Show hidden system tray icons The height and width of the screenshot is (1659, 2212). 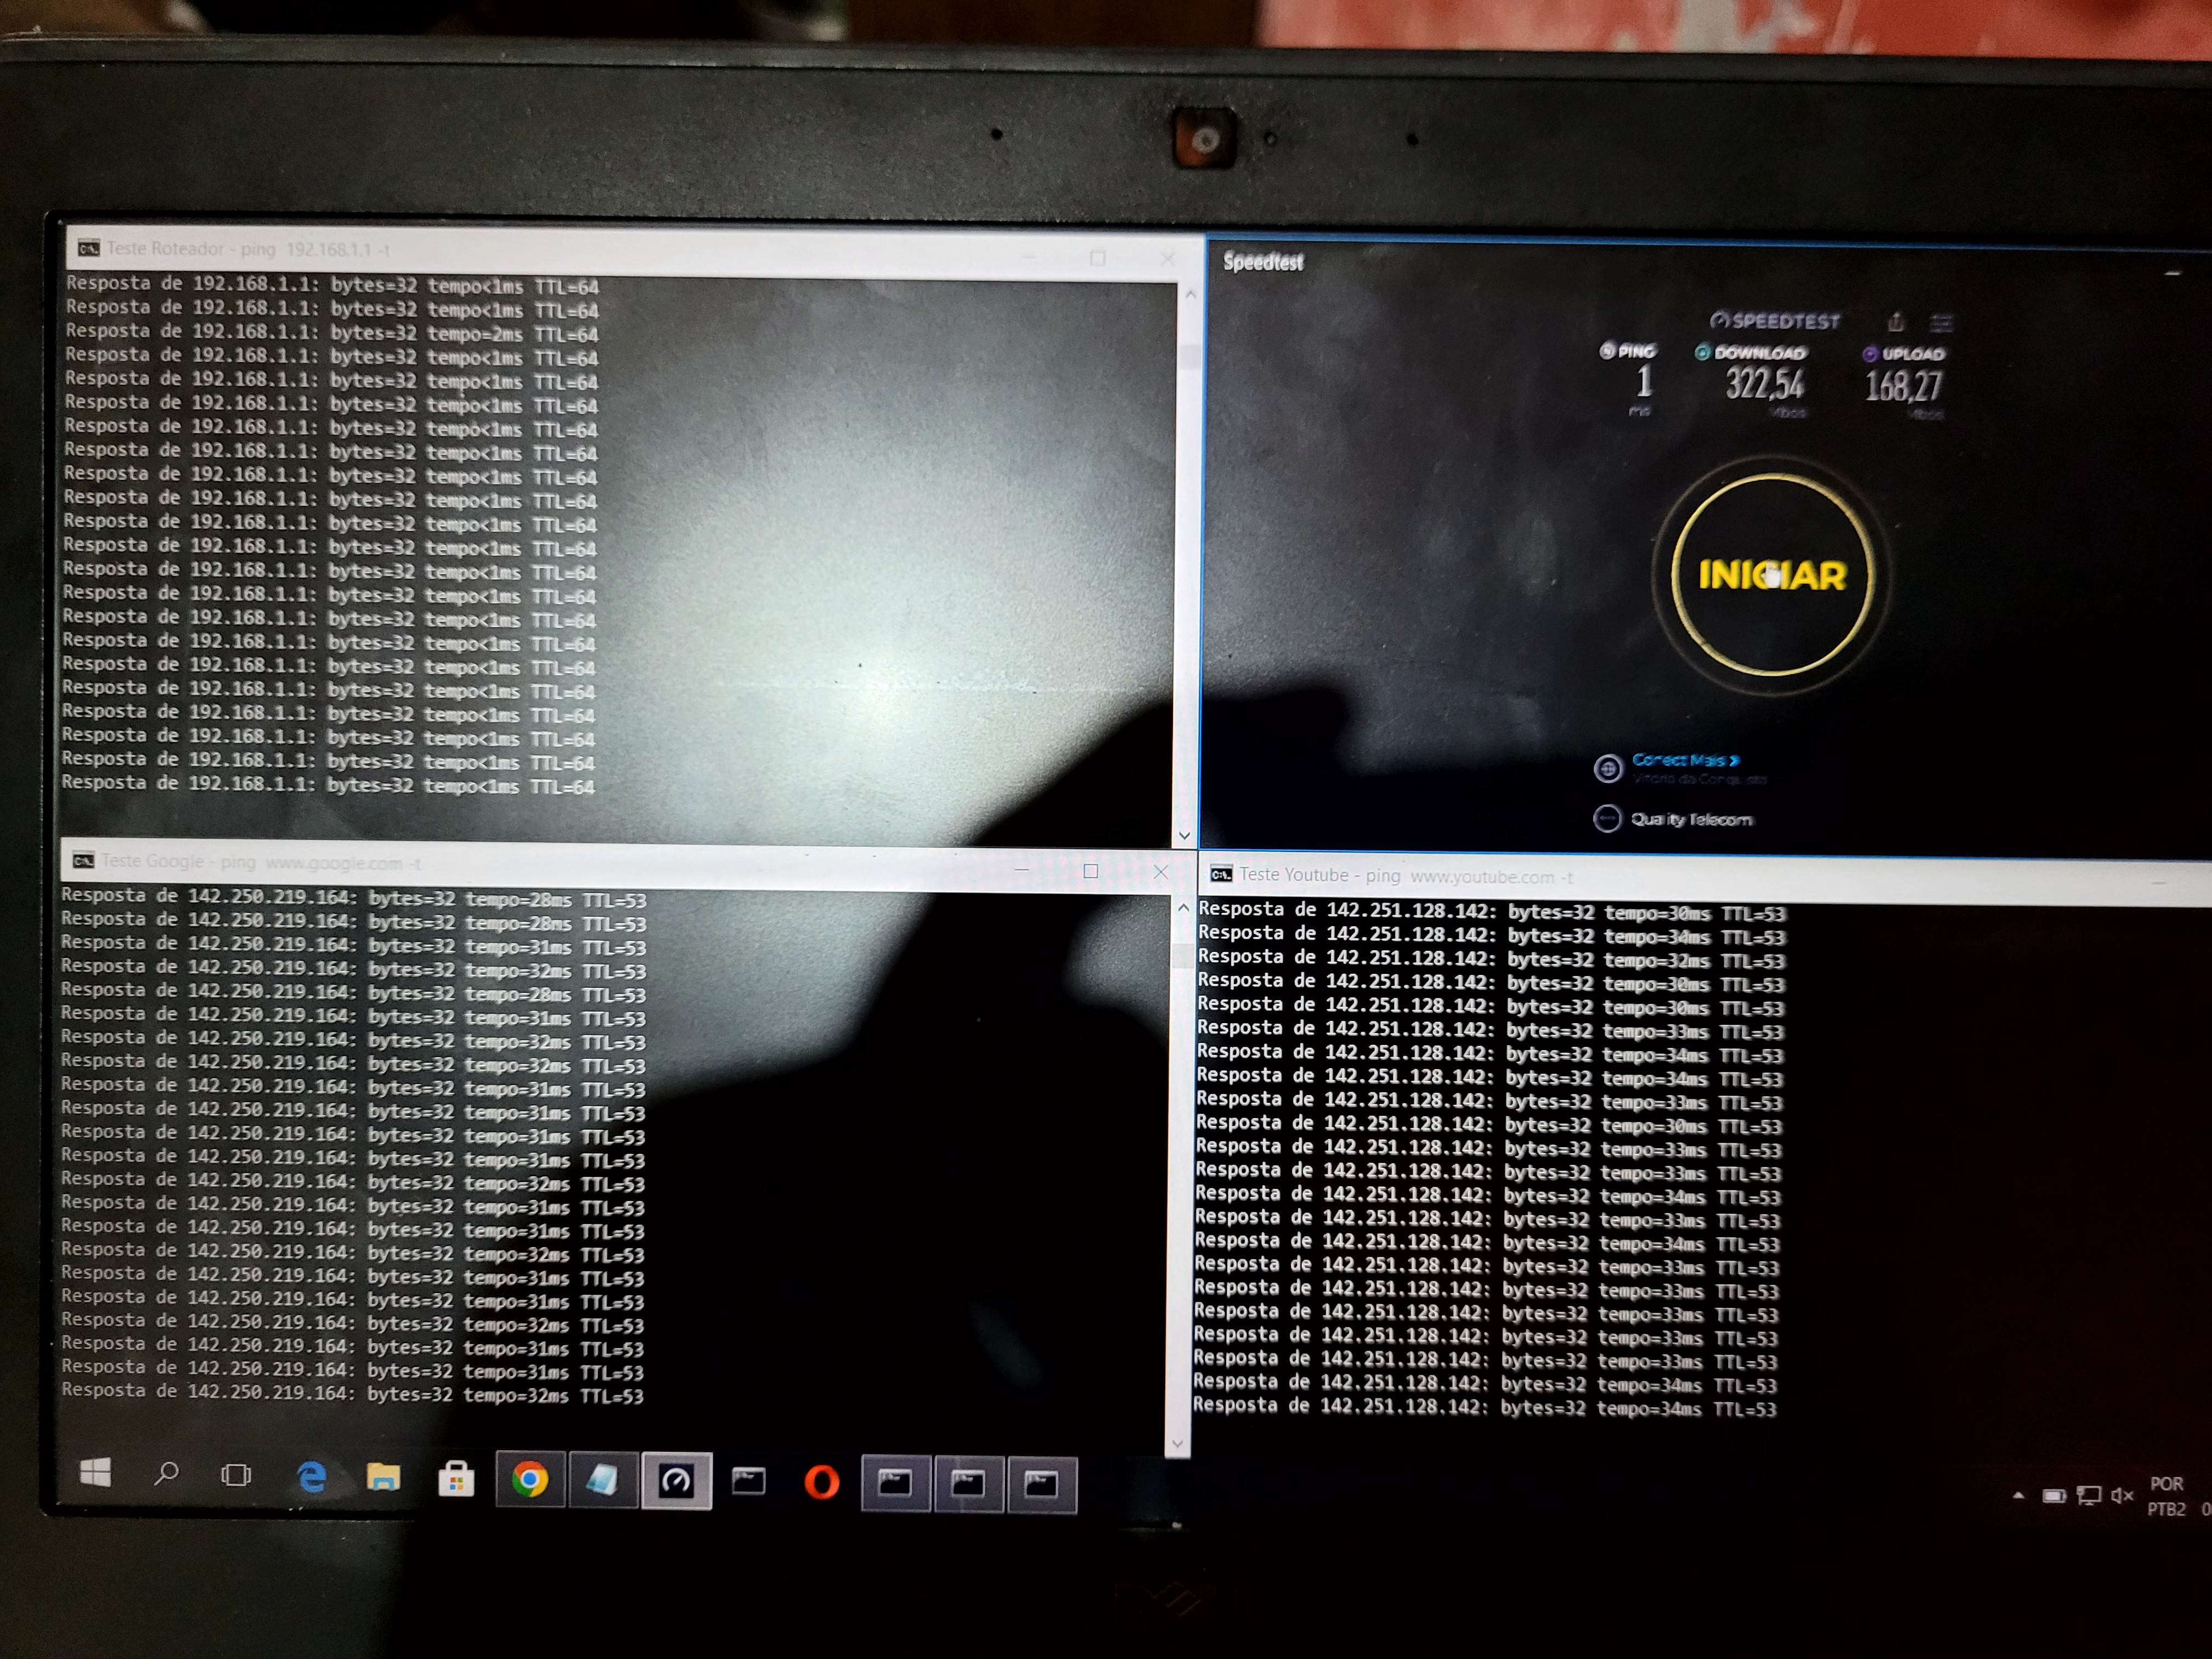click(x=2018, y=1496)
